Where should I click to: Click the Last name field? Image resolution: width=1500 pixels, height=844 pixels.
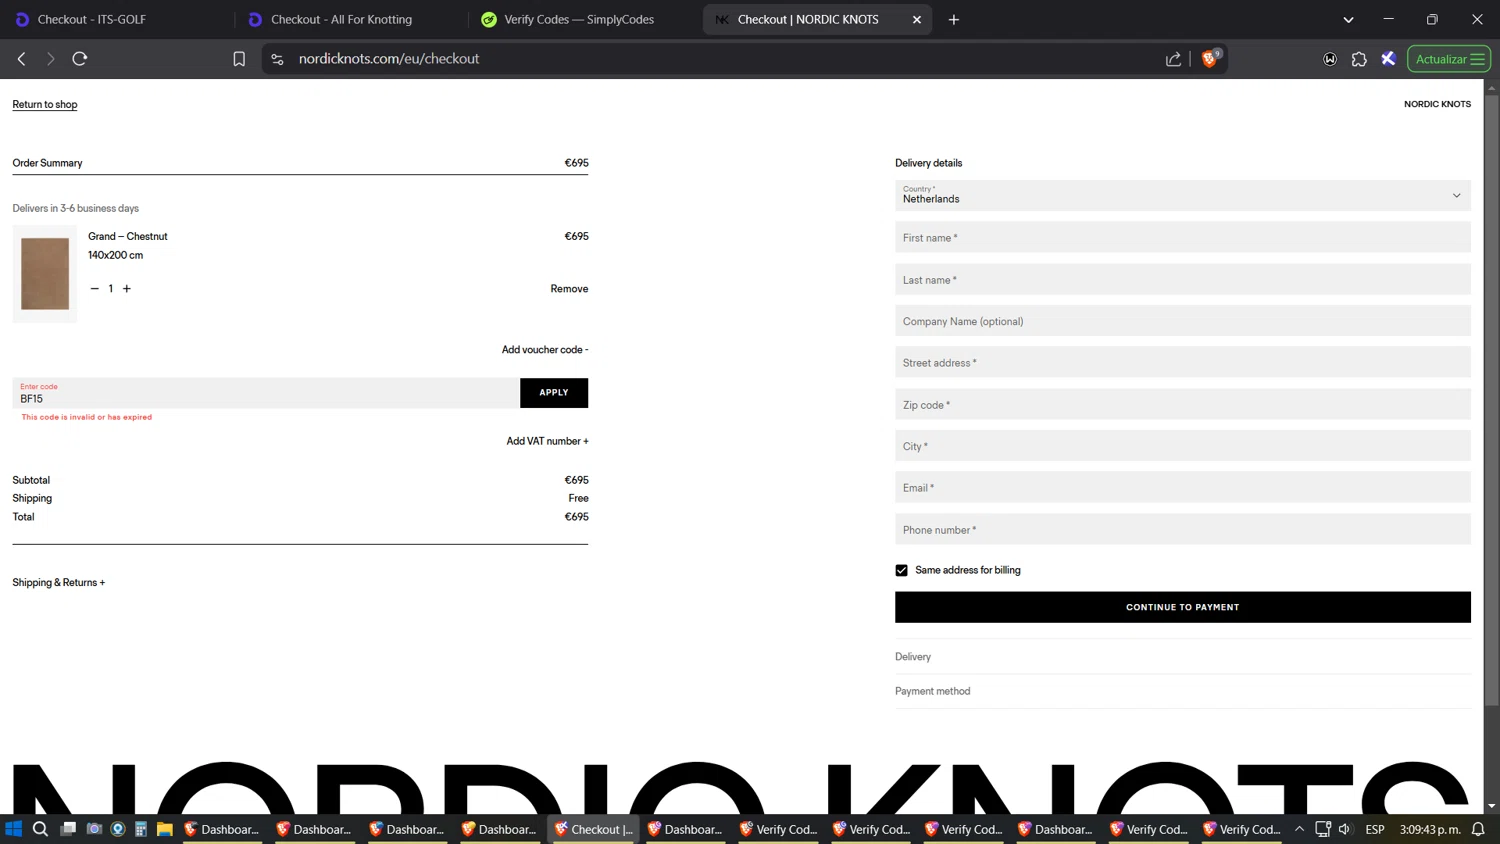(1183, 280)
